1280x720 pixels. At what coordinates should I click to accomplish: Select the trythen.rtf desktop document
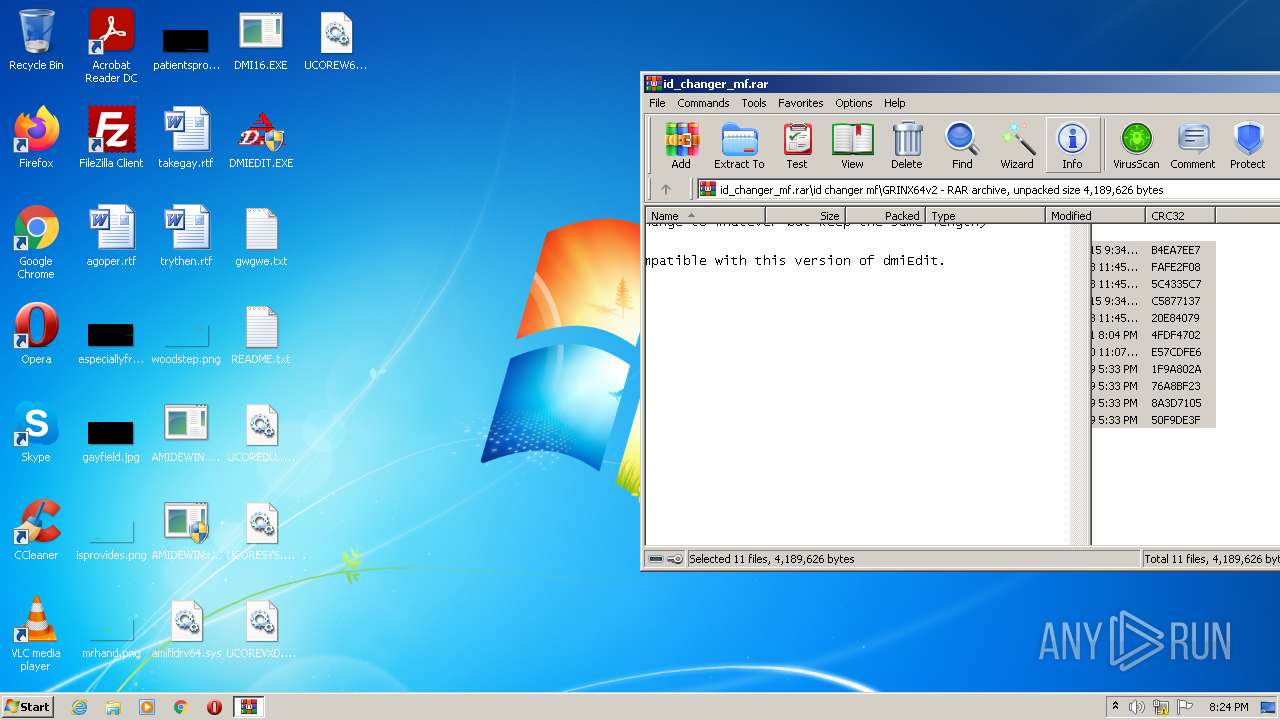[186, 237]
